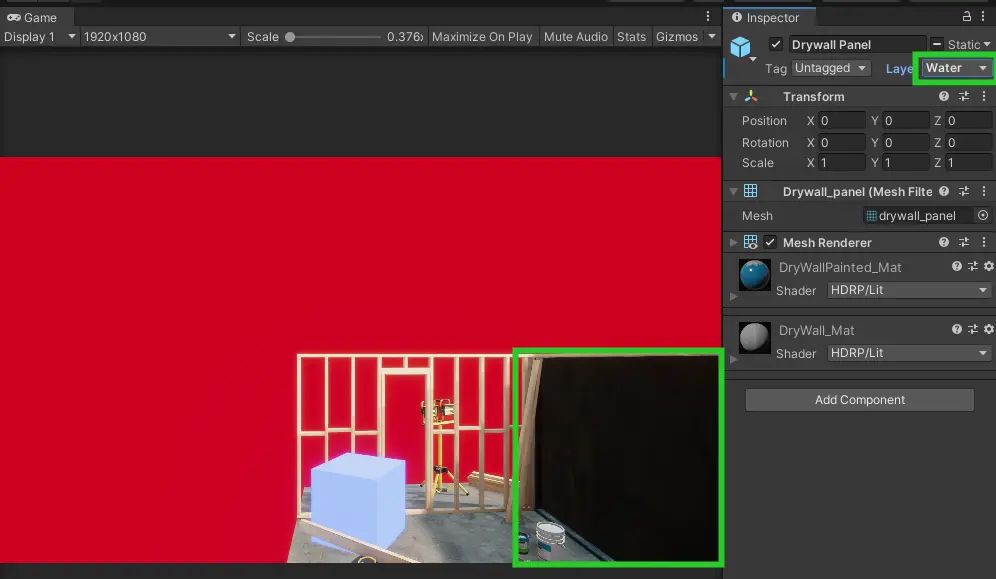996x579 pixels.
Task: Open the DryWallPainted_Mat Shader HDRP/Lit dropdown
Action: [x=908, y=290]
